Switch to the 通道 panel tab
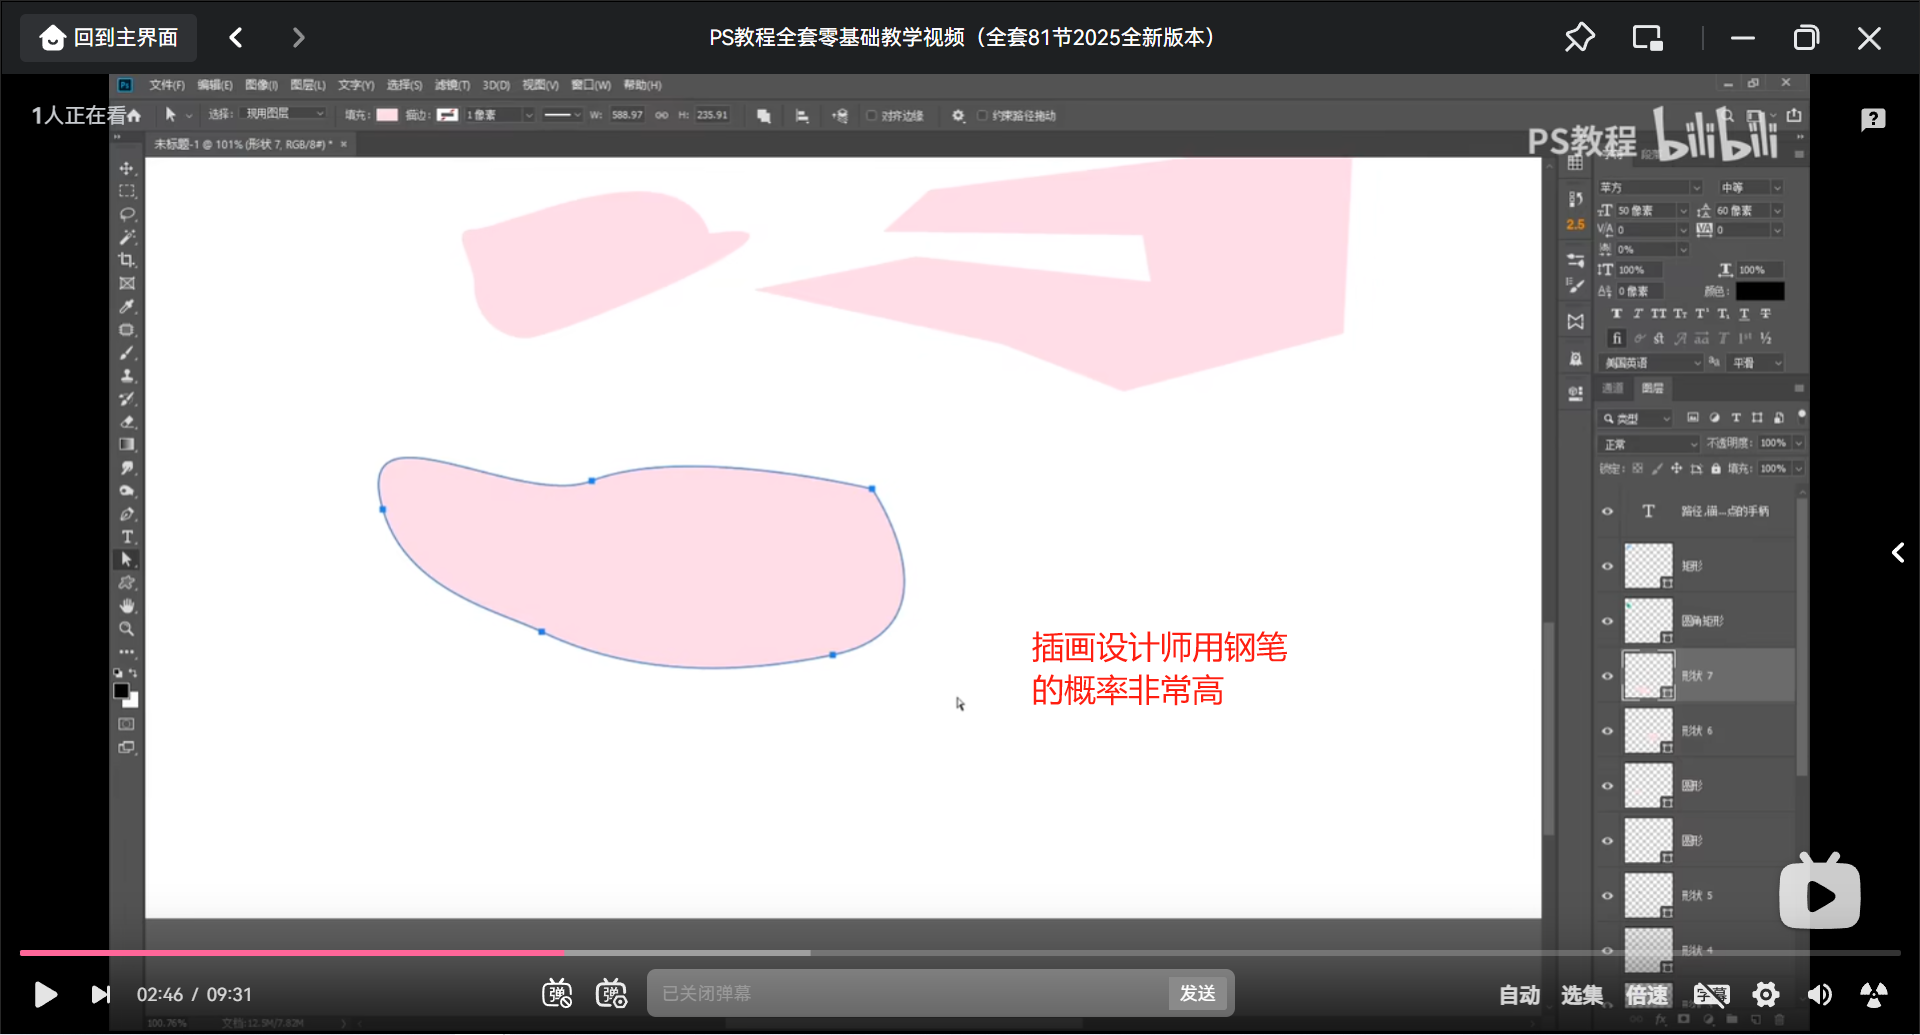 click(x=1613, y=388)
